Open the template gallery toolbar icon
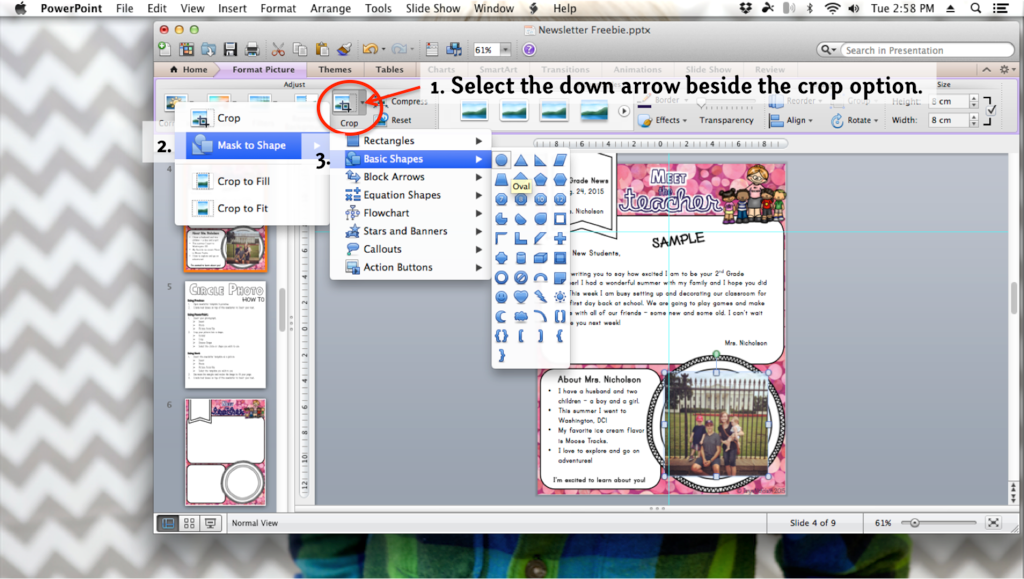The width and height of the screenshot is (1024, 579). [x=187, y=50]
